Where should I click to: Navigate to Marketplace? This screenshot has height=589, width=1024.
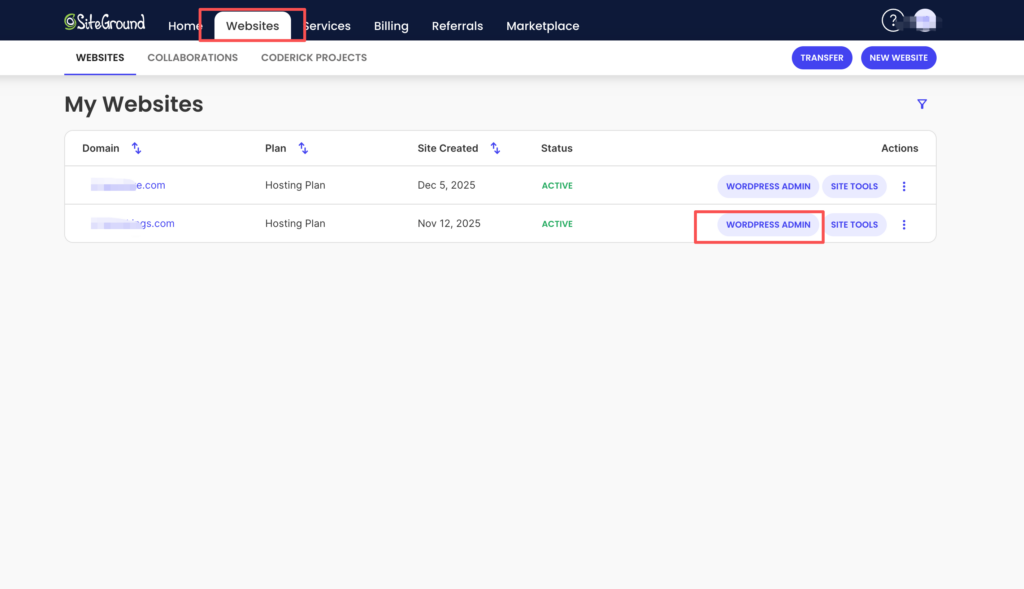pos(542,26)
